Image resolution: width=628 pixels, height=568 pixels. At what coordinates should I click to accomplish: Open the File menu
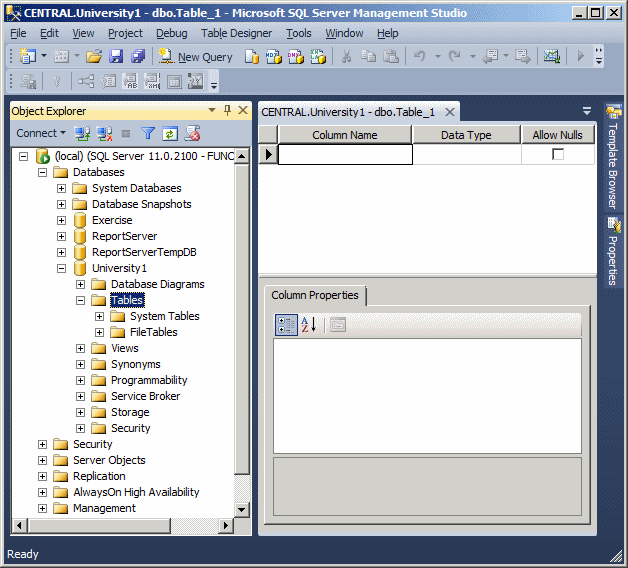click(18, 33)
